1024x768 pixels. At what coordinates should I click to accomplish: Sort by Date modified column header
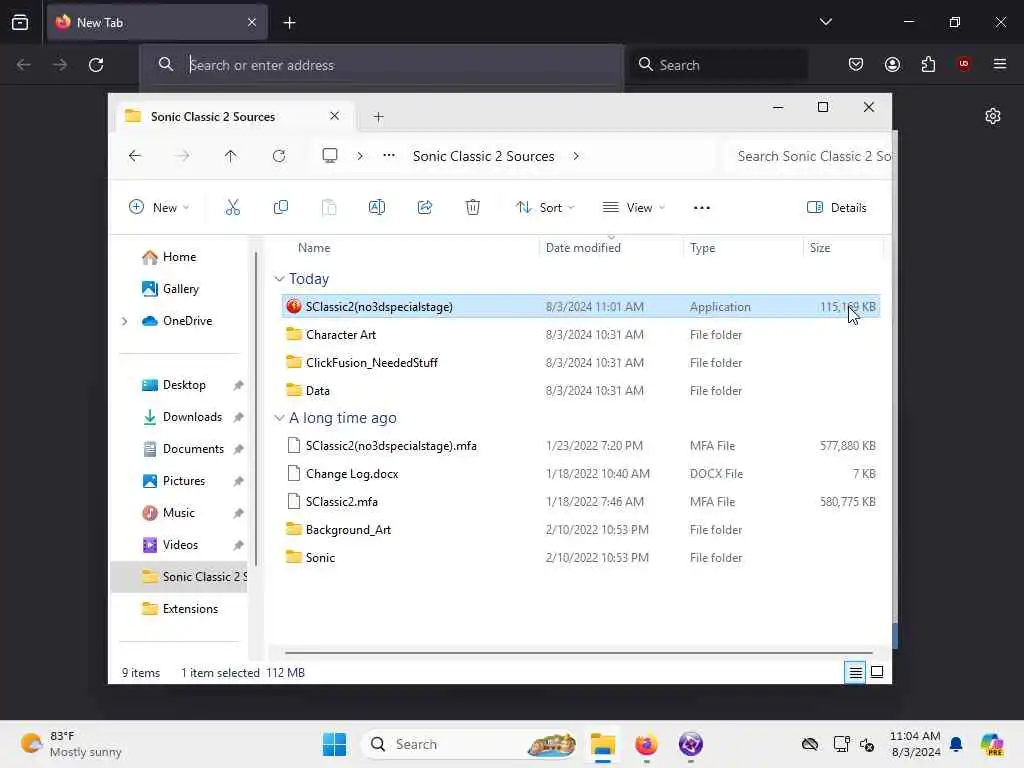(x=583, y=248)
